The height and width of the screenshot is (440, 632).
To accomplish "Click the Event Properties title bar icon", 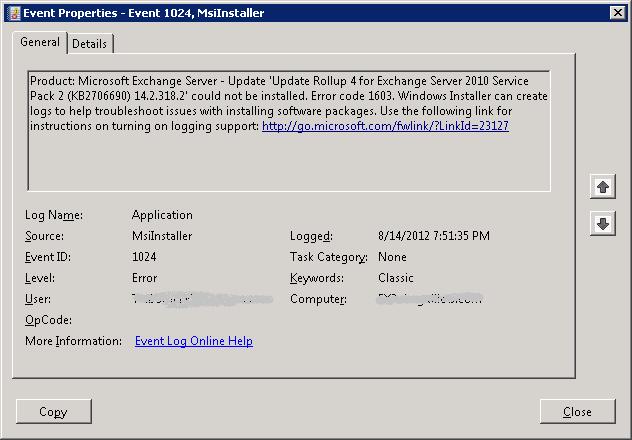I will 14,13.
